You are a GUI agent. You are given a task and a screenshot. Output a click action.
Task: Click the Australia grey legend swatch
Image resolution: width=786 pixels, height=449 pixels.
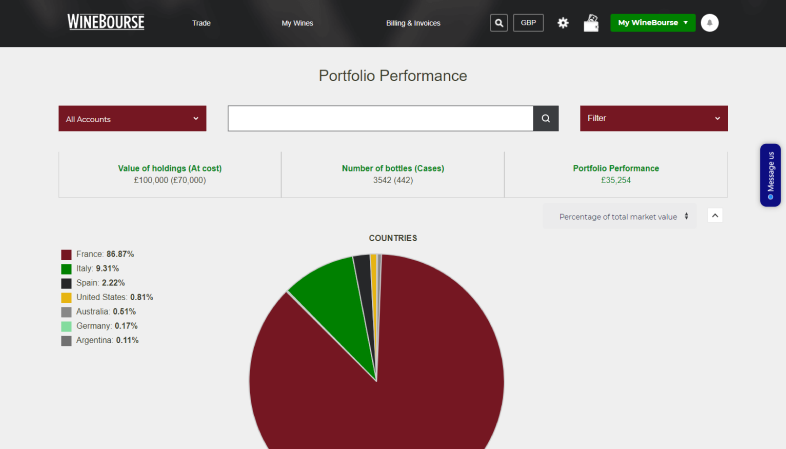[x=66, y=312]
